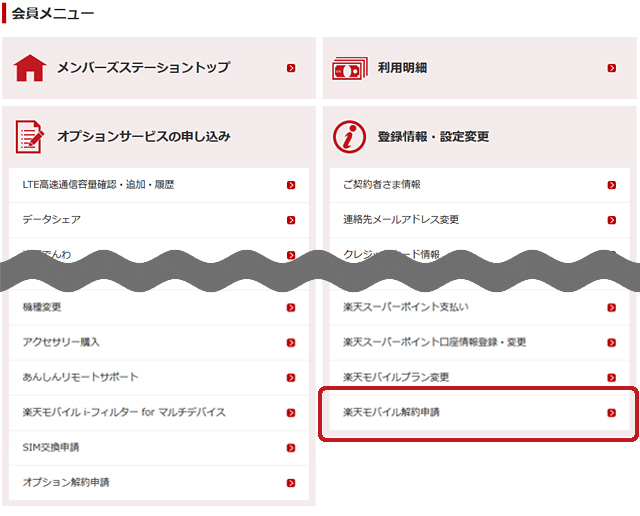Open 楽天スーパーポイント口座情報登録・変更 entry
This screenshot has height=516, width=640.
pos(480,343)
